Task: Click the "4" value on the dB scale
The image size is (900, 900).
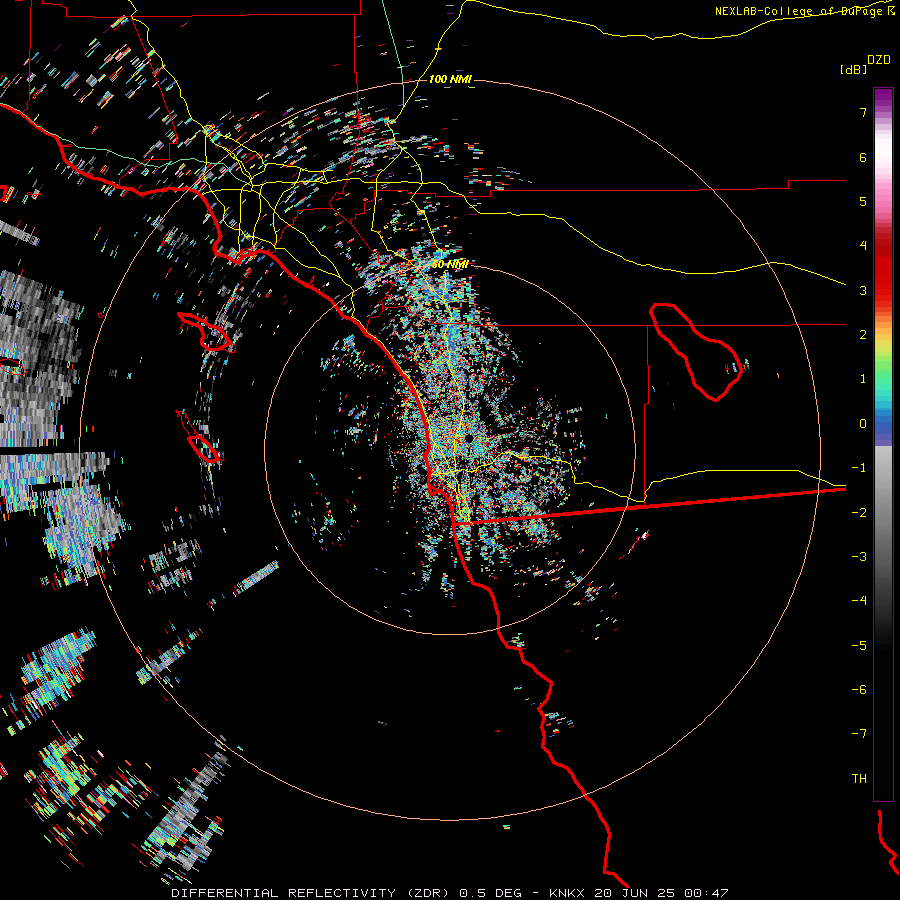Action: [x=863, y=246]
